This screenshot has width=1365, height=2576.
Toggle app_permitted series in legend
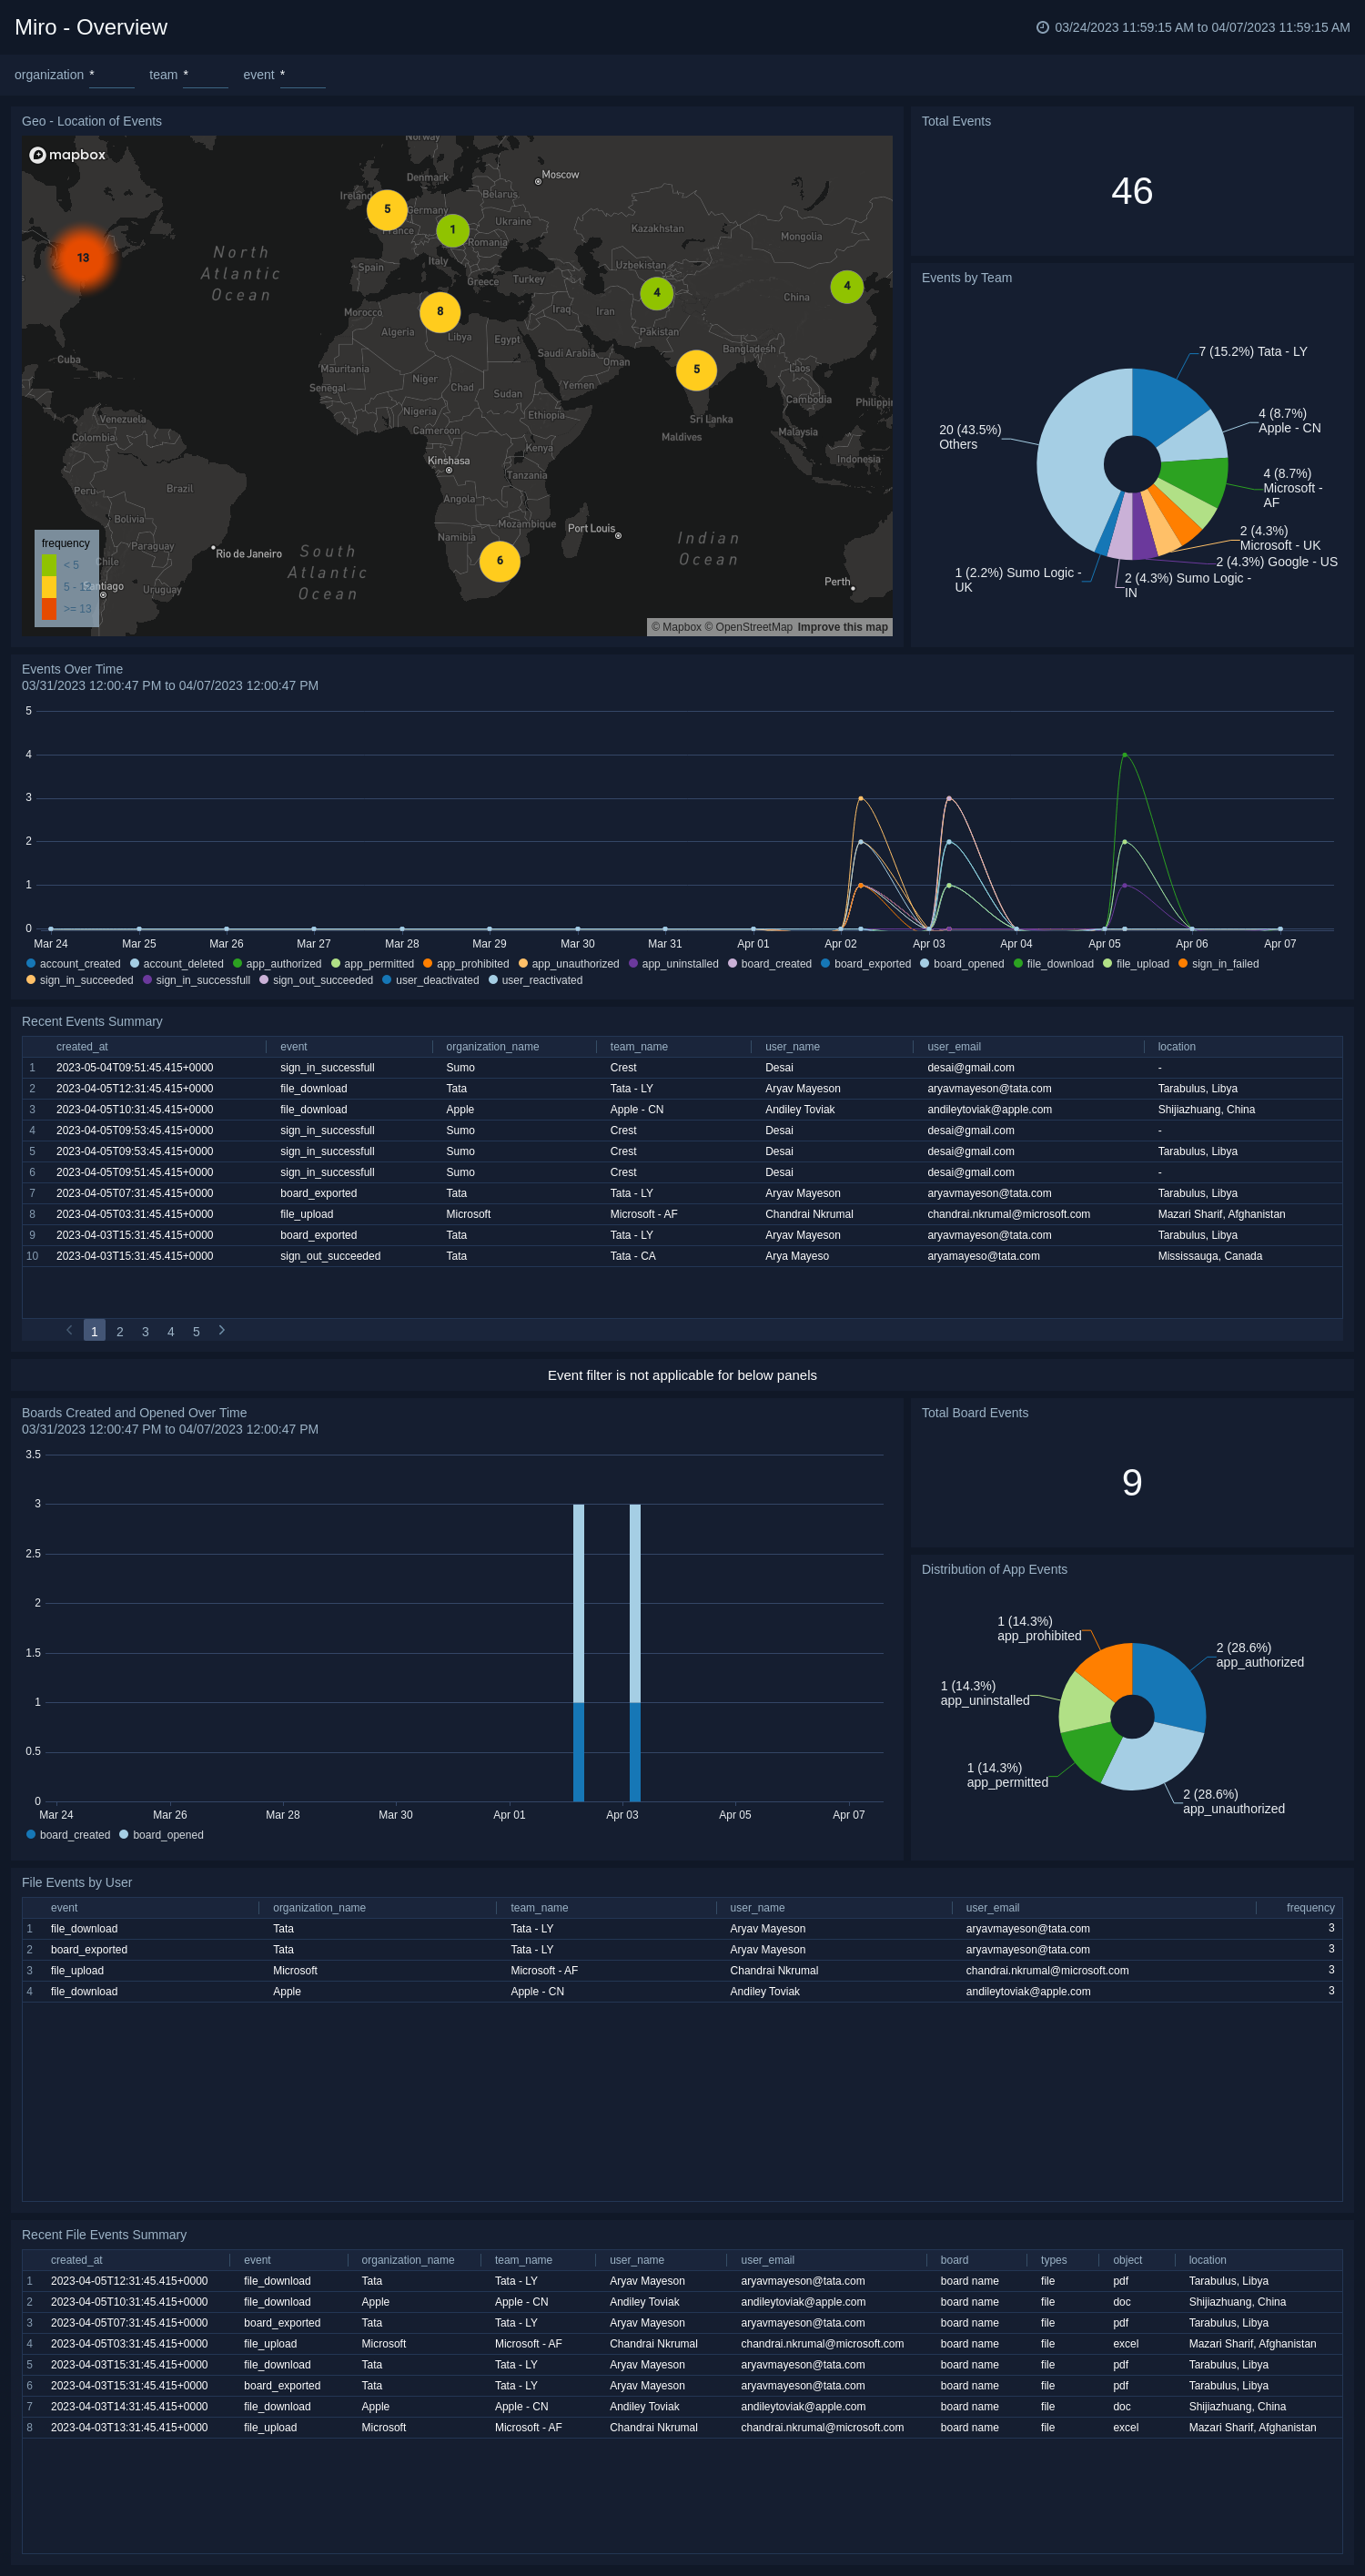pos(372,964)
